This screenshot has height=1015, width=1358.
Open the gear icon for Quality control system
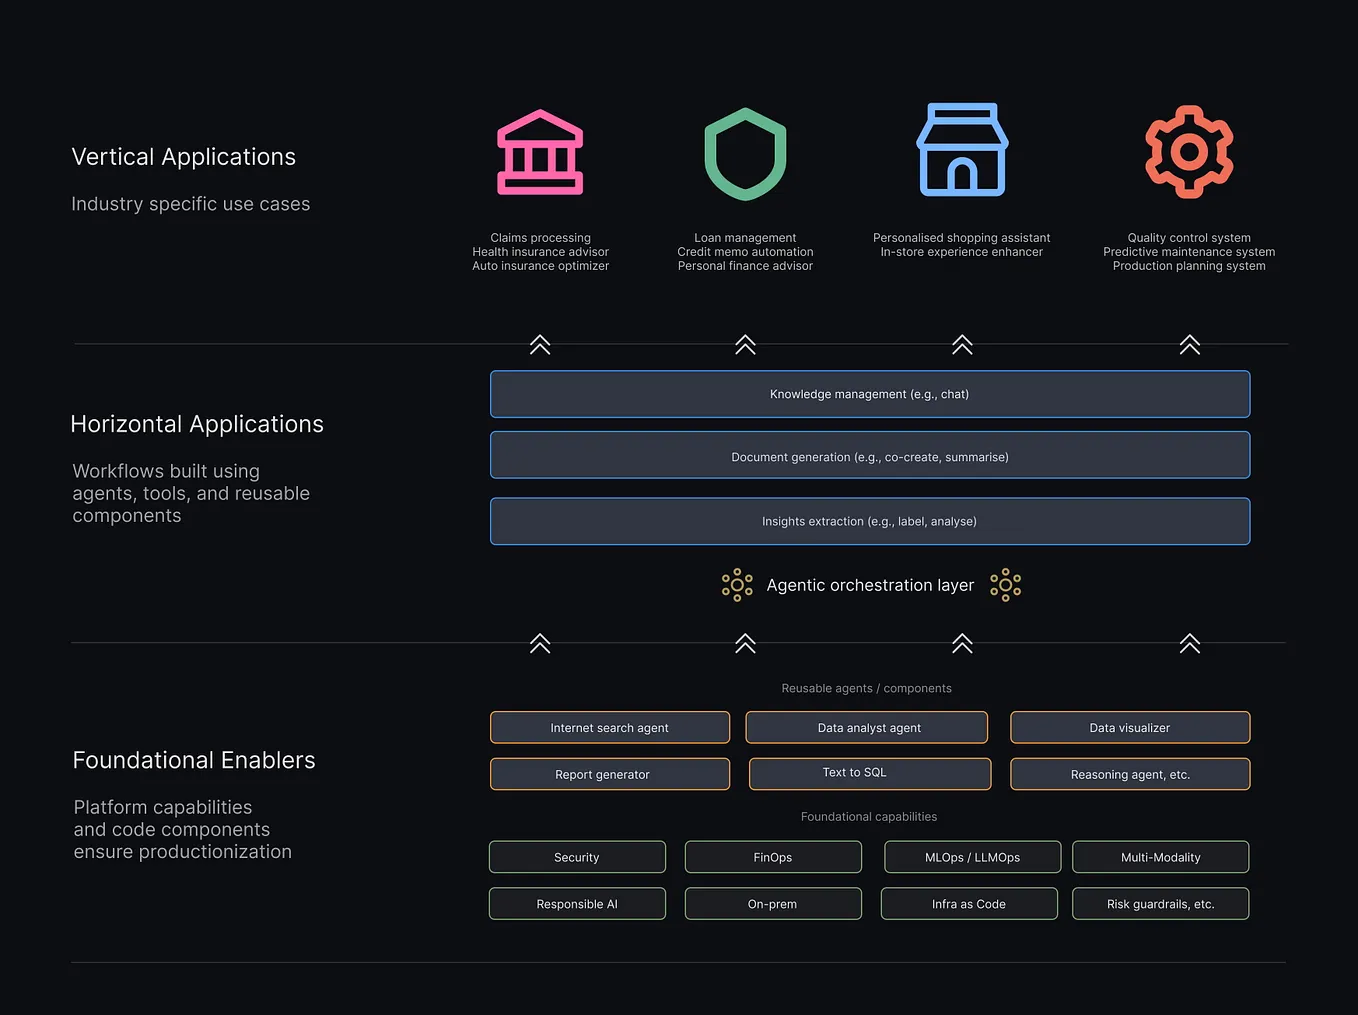(x=1189, y=152)
